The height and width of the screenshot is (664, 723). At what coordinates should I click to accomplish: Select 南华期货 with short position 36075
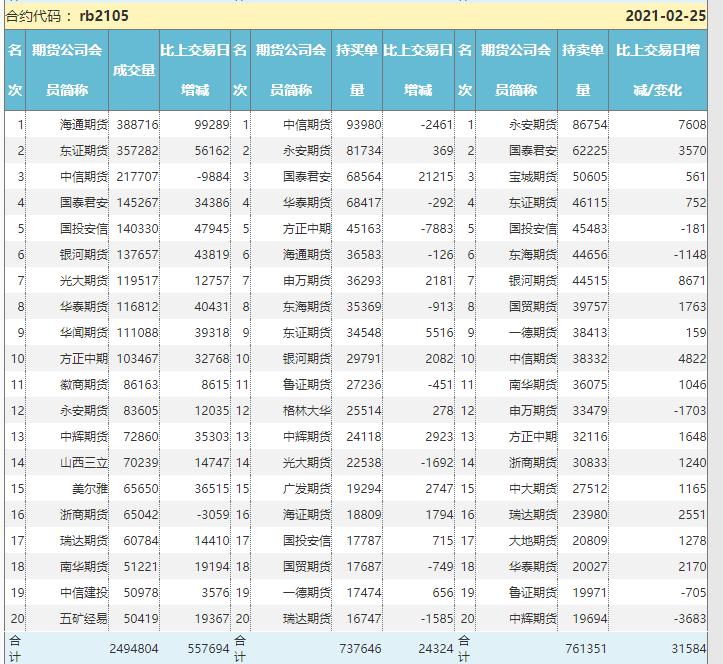pos(533,385)
